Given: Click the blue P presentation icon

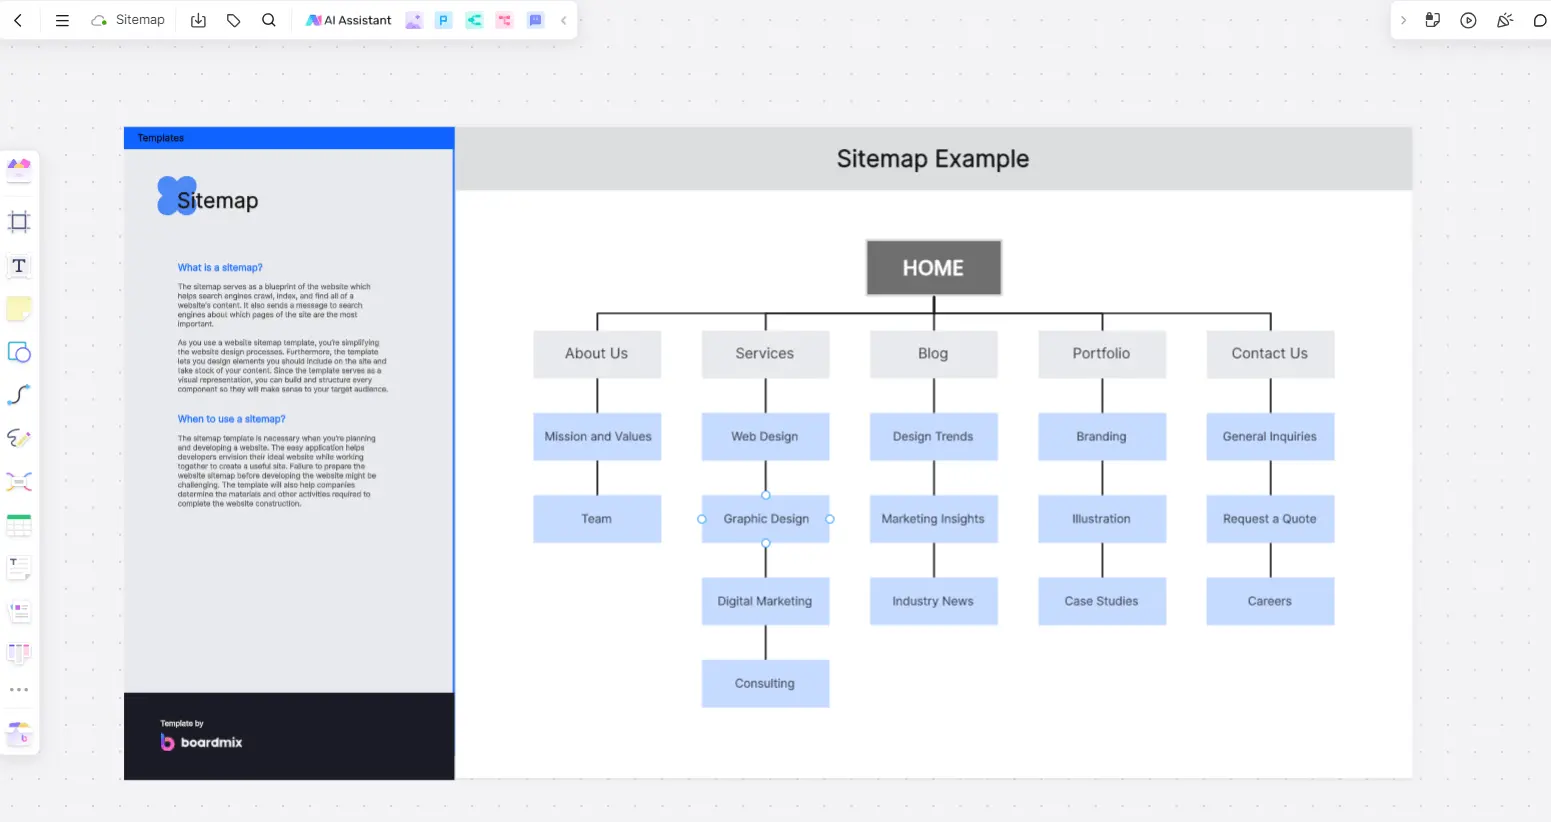Looking at the screenshot, I should [444, 20].
